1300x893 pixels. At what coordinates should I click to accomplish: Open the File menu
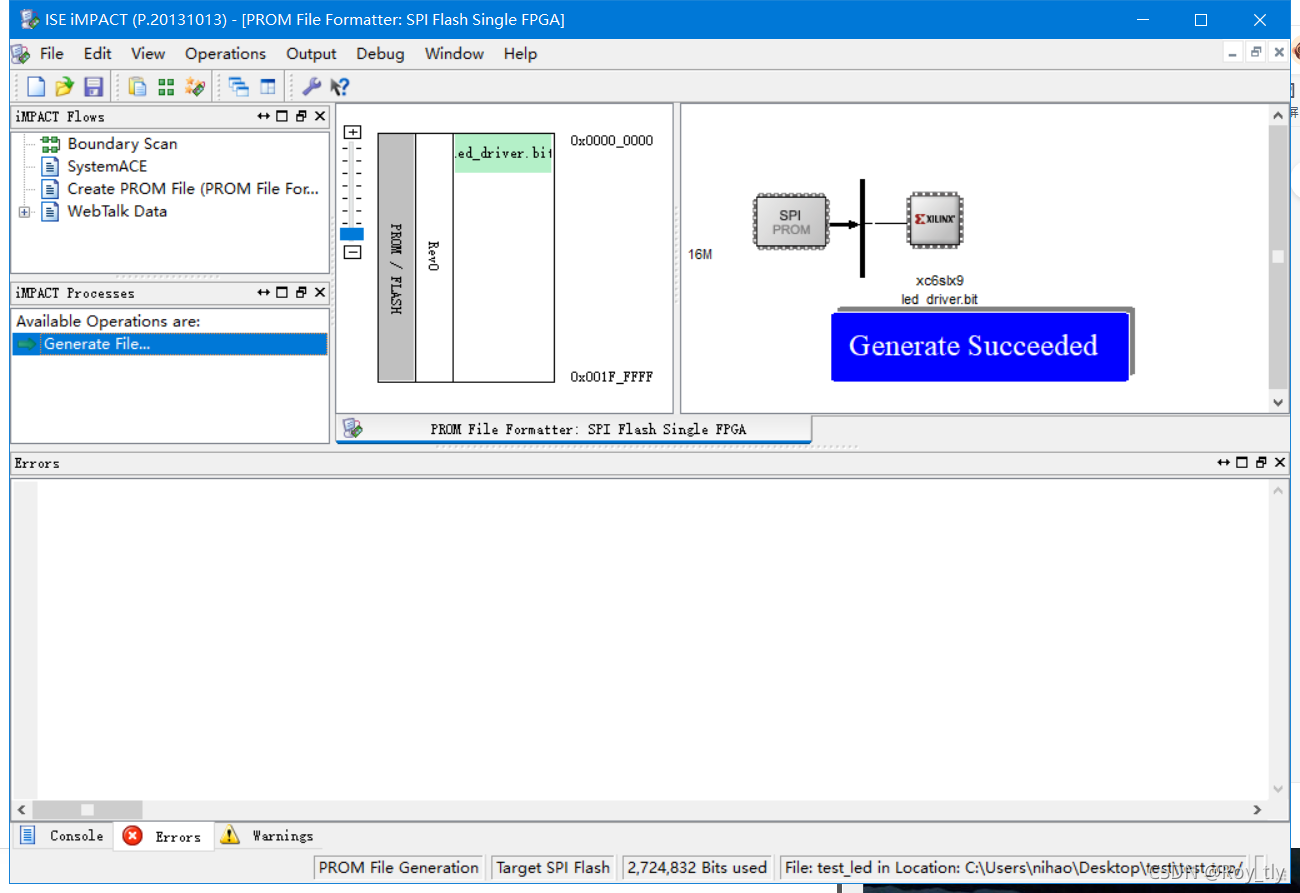(x=52, y=54)
